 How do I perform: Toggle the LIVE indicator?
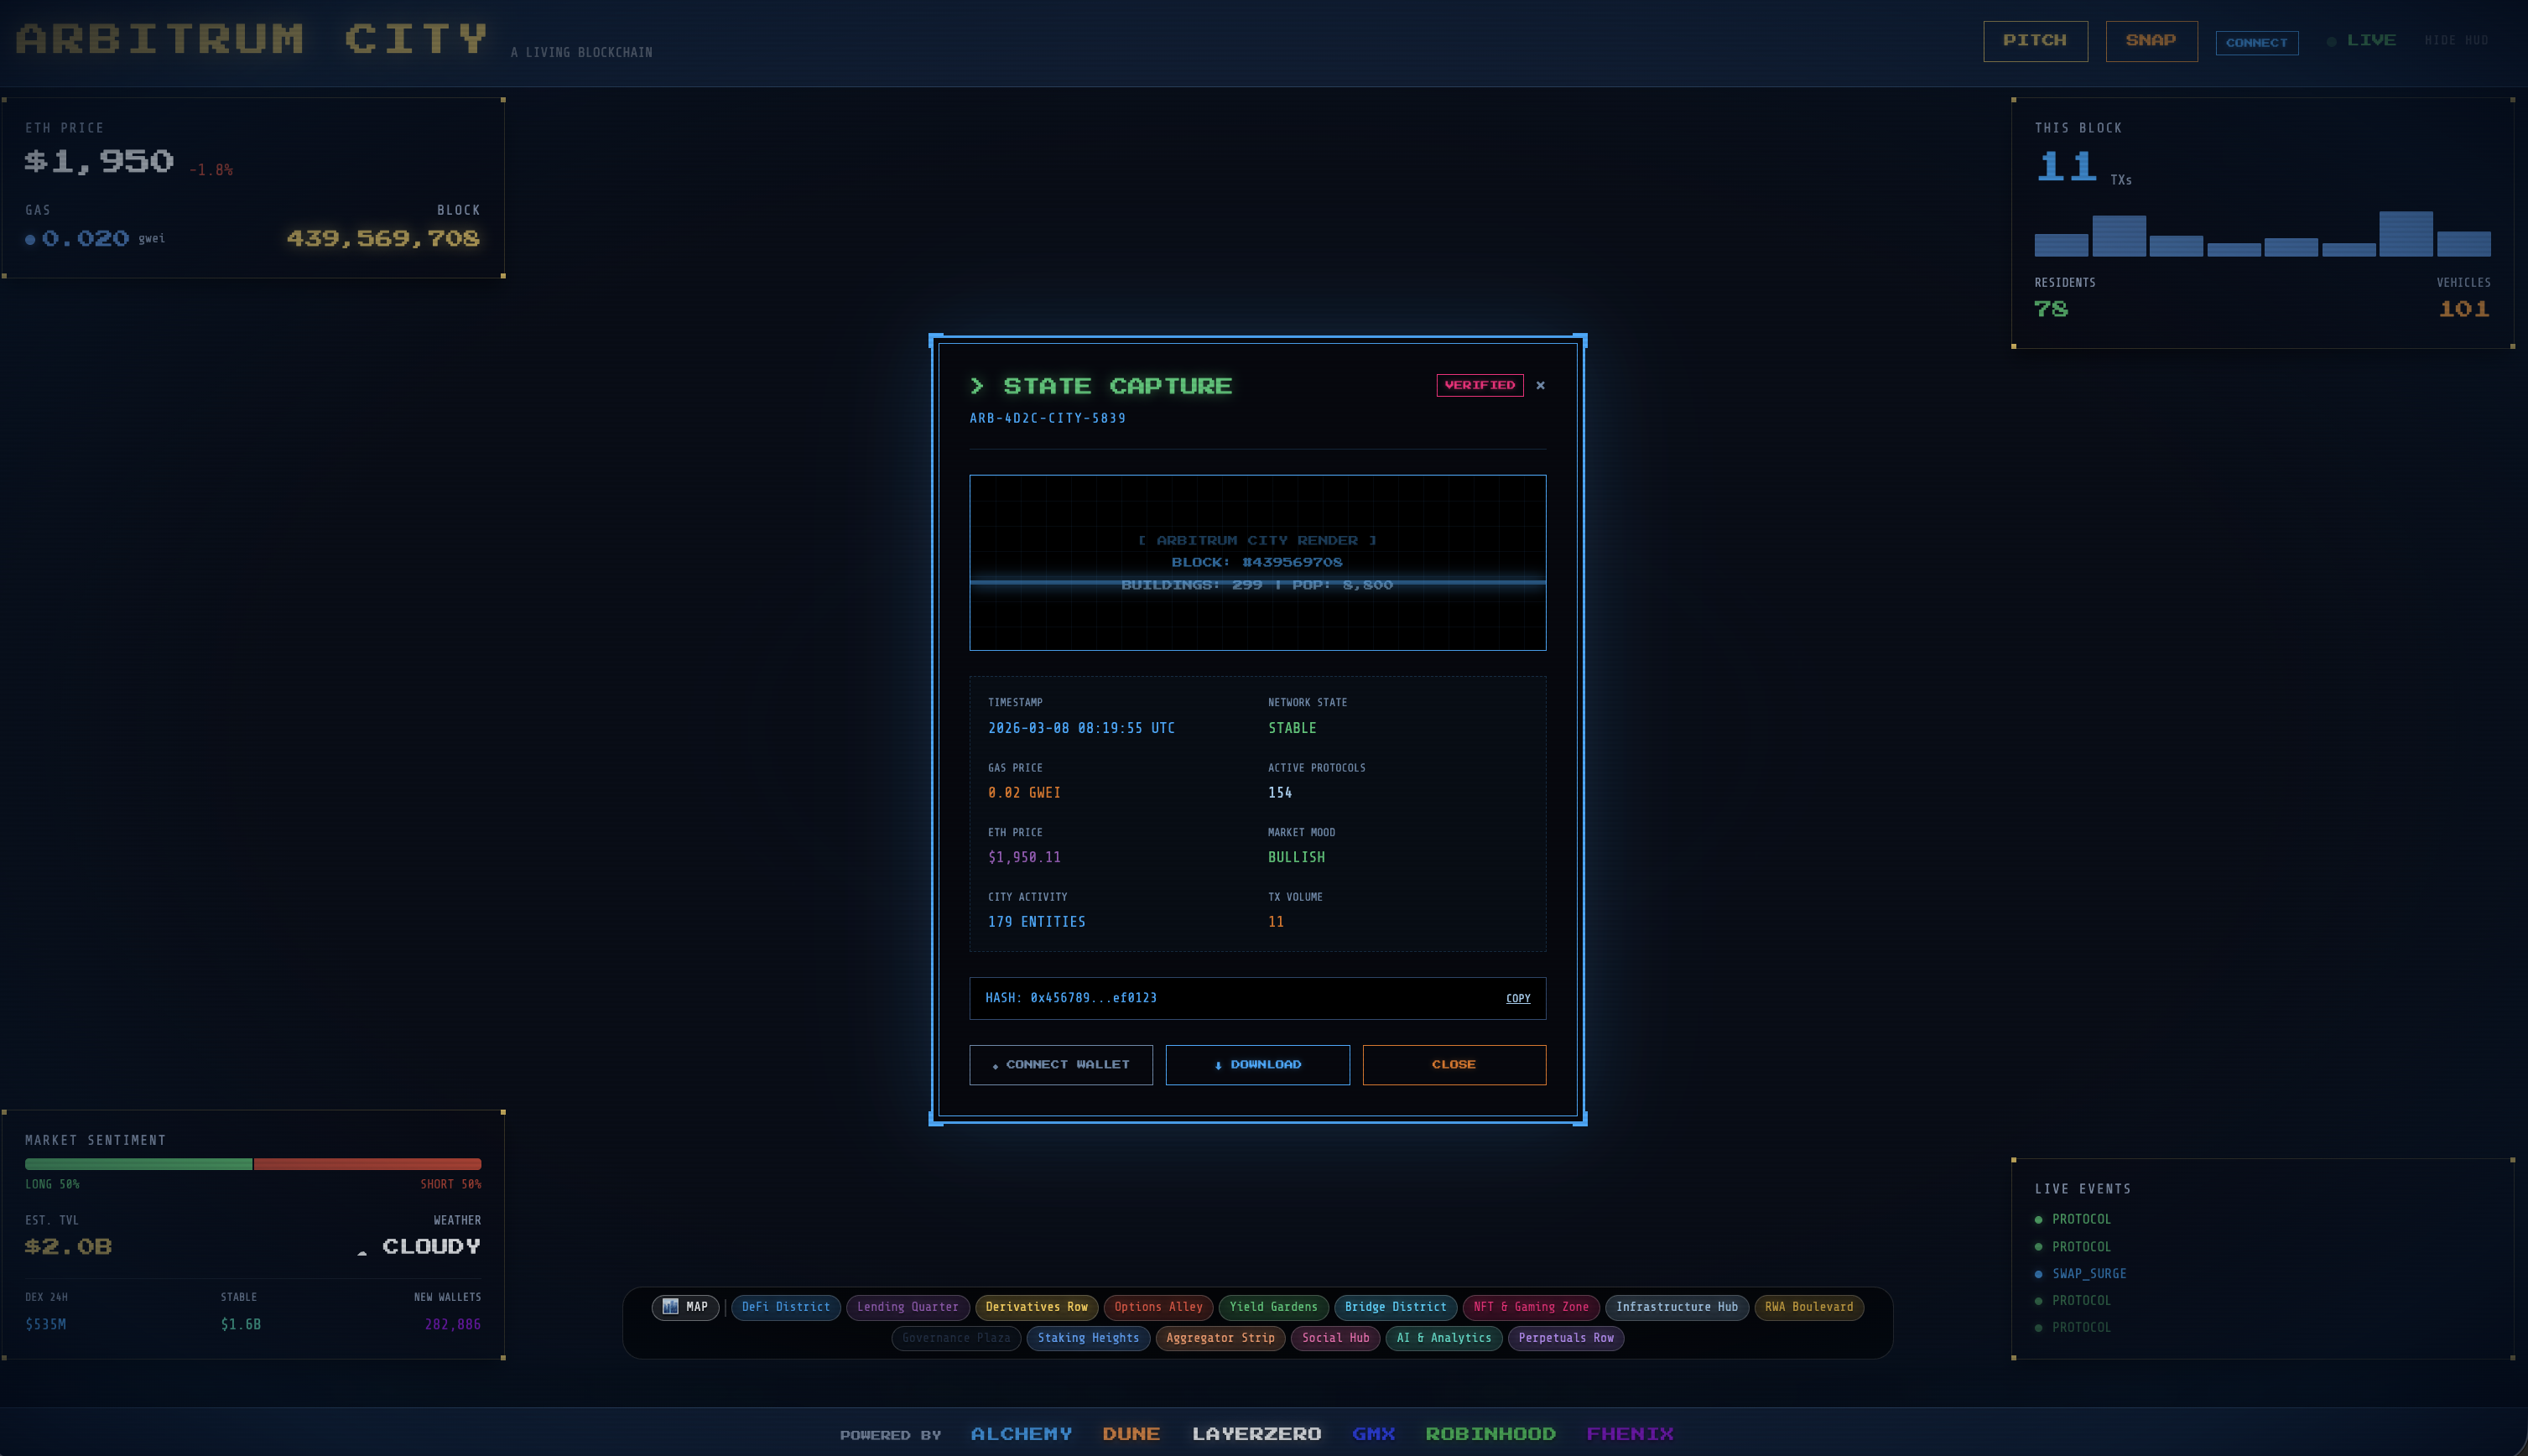(2361, 41)
